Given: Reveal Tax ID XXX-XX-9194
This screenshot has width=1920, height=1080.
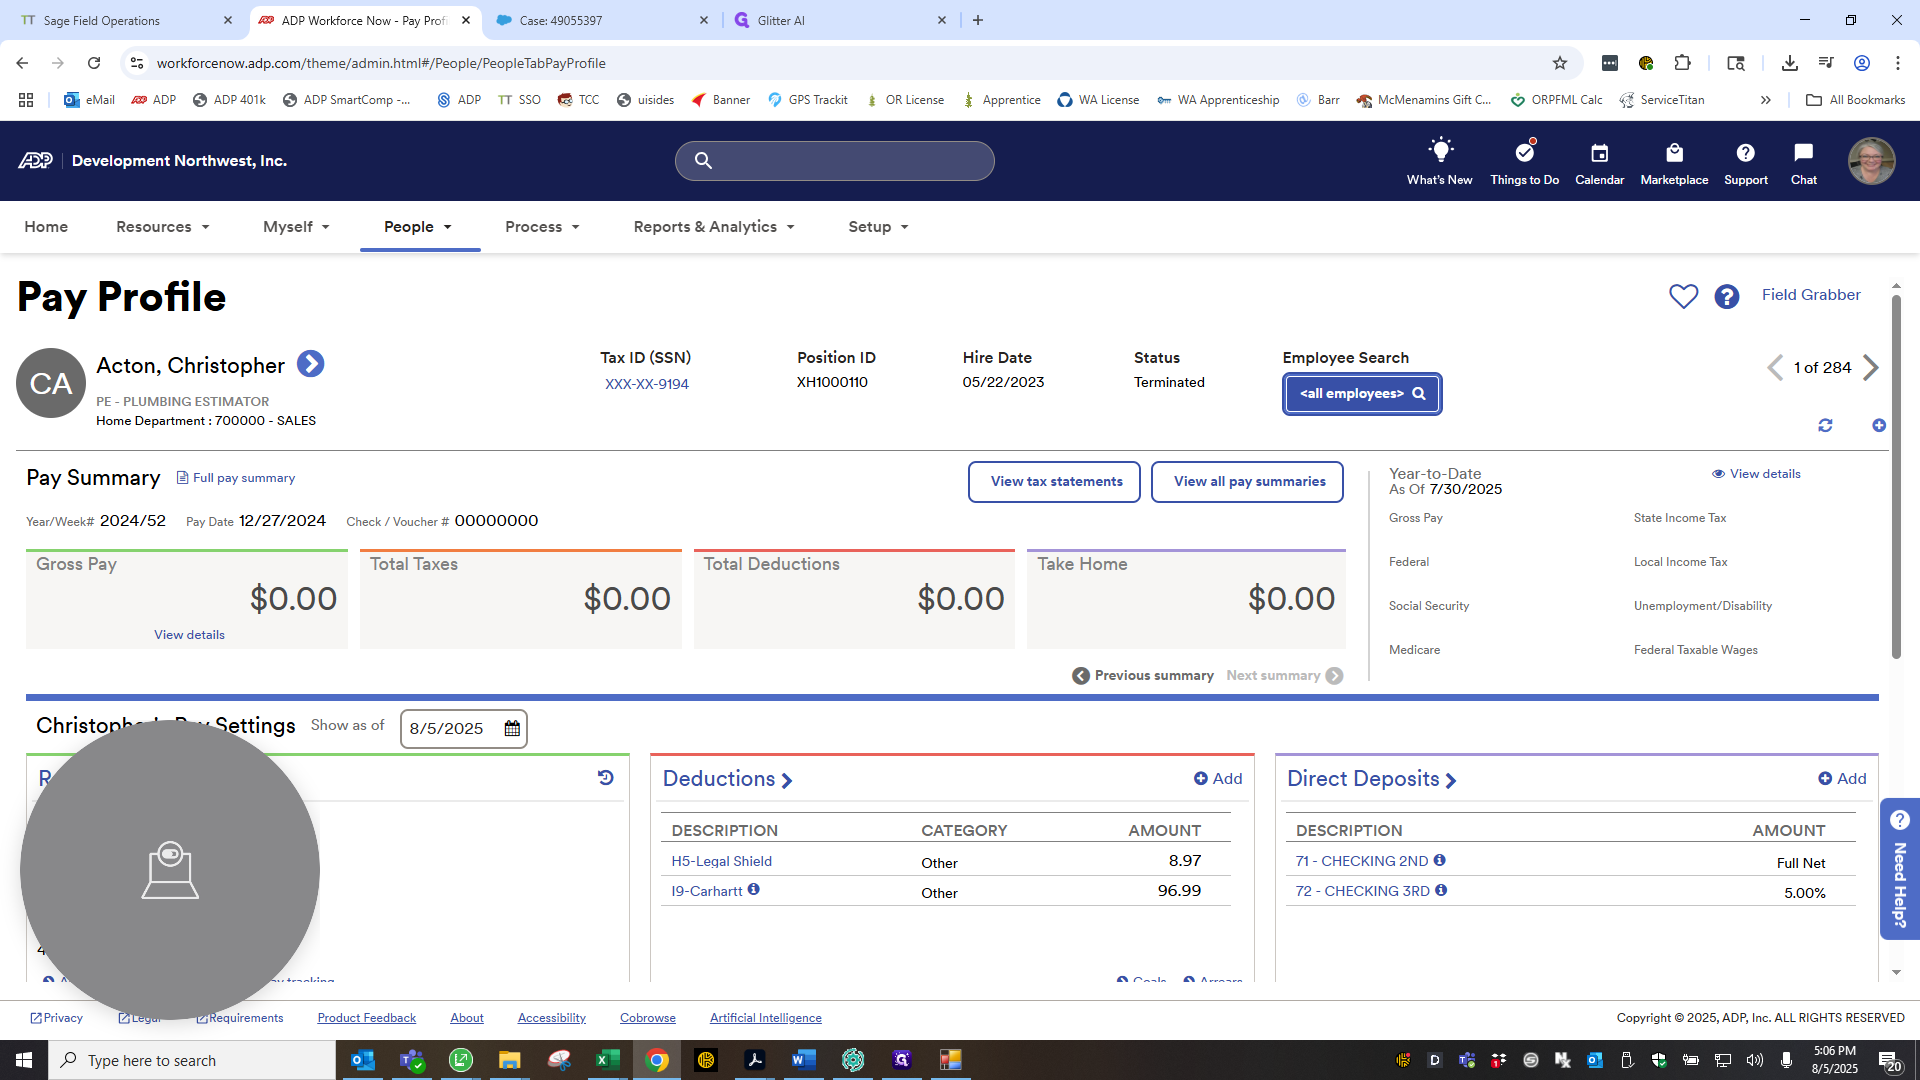Looking at the screenshot, I should [x=646, y=384].
